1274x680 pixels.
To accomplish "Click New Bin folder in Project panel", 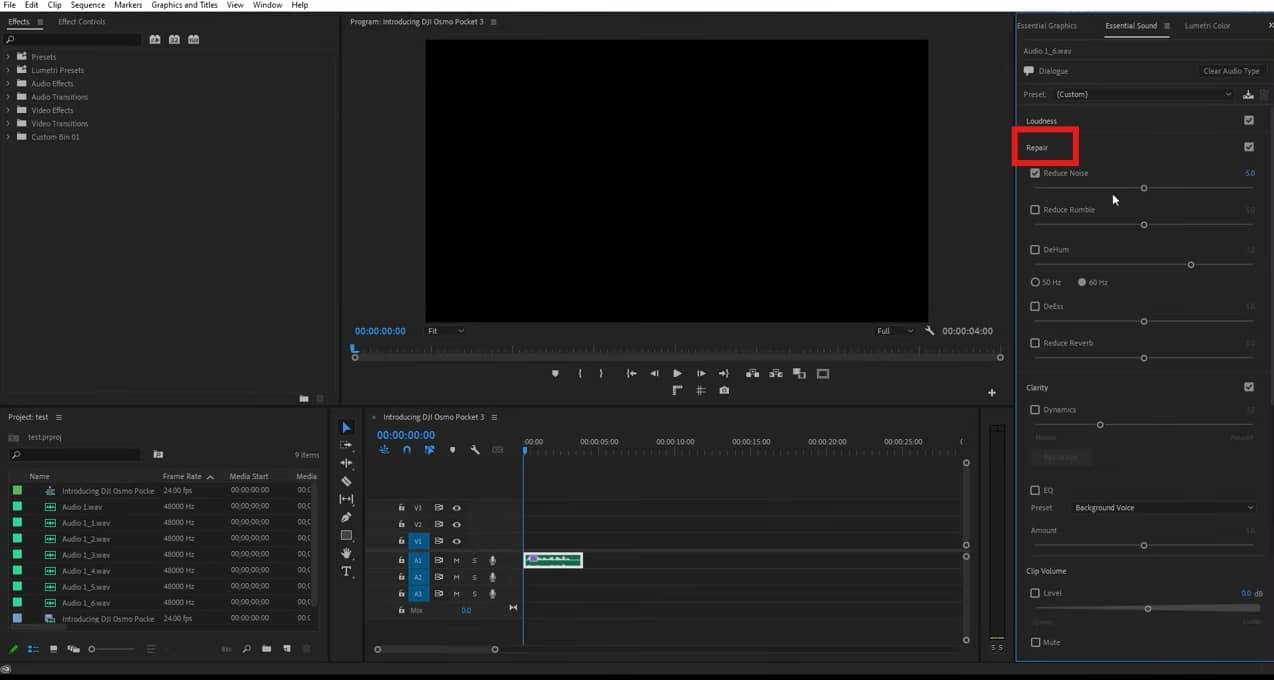I will coord(267,649).
